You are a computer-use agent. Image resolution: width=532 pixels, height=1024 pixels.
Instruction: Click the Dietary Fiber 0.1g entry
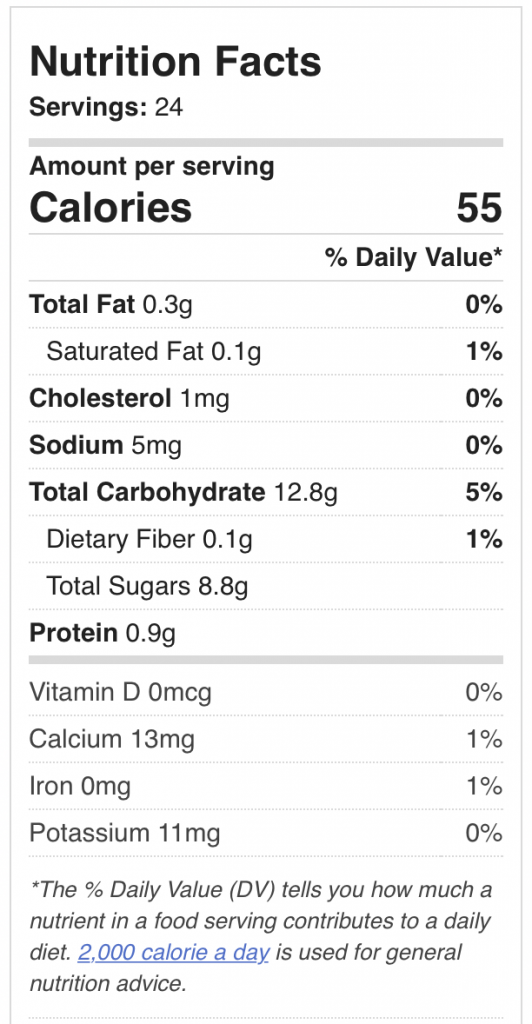point(149,539)
